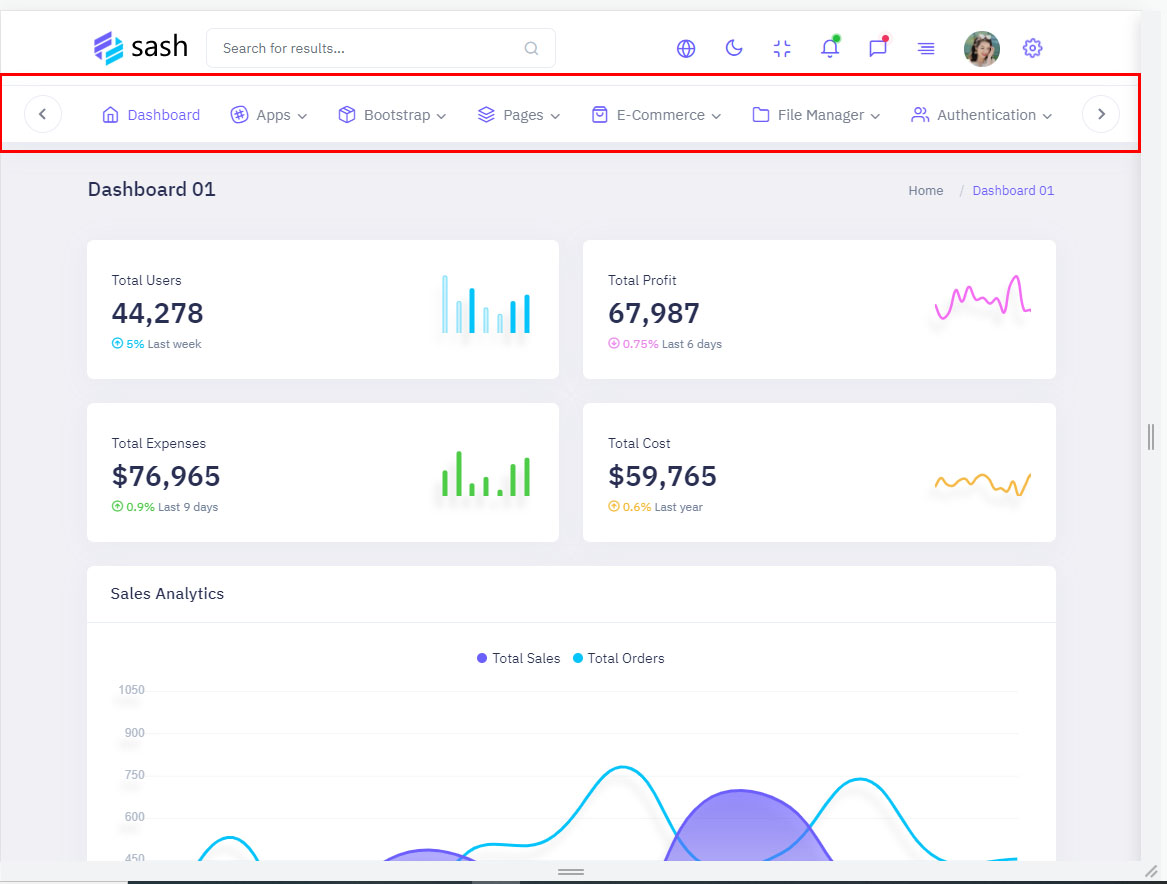Exit fullscreen using the minimize icon

coord(782,48)
